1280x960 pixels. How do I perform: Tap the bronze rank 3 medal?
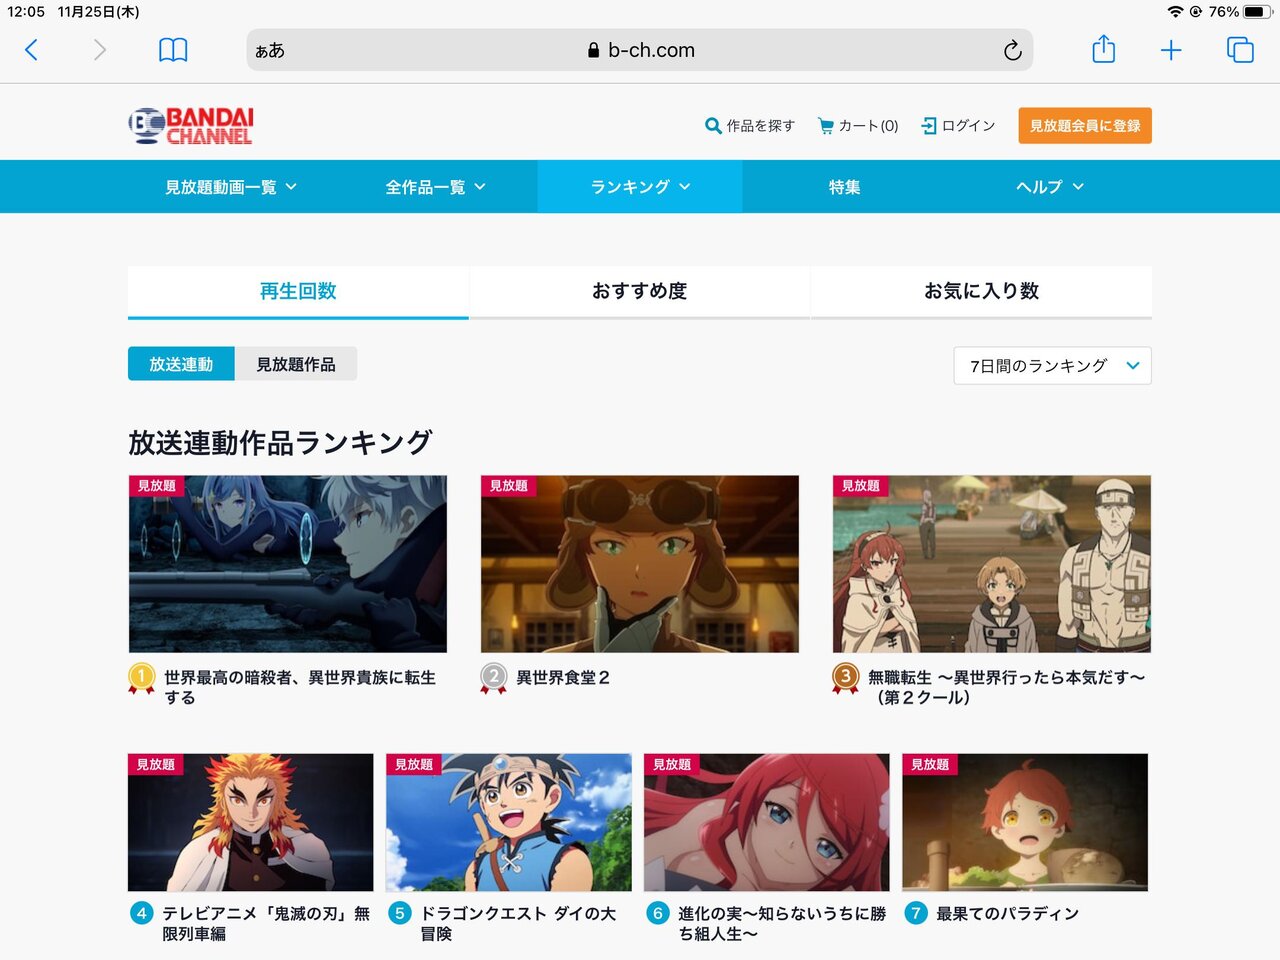click(845, 679)
